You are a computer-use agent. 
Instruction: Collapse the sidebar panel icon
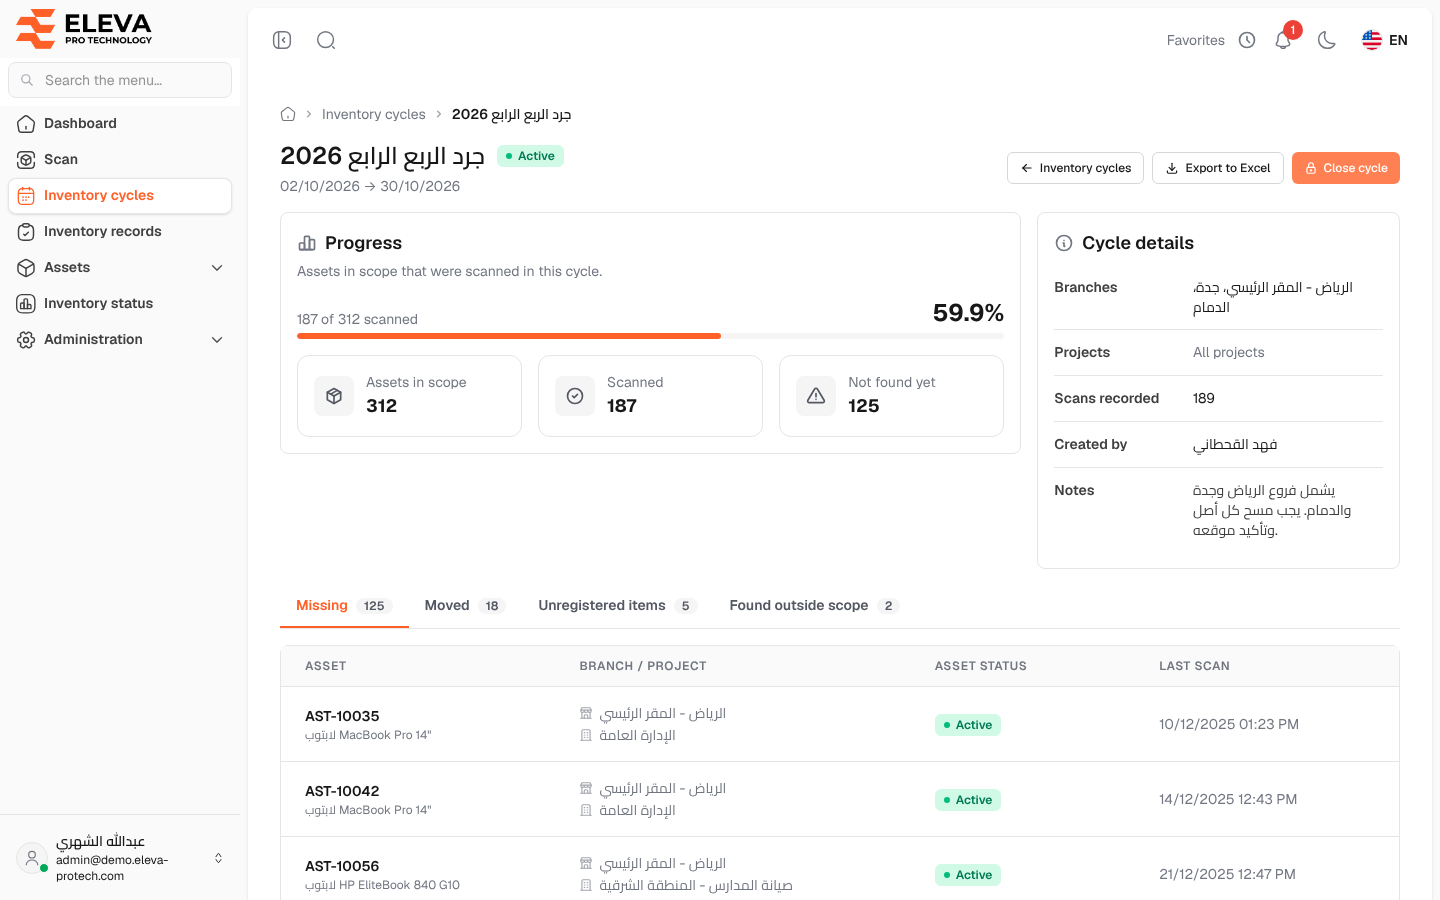click(282, 40)
